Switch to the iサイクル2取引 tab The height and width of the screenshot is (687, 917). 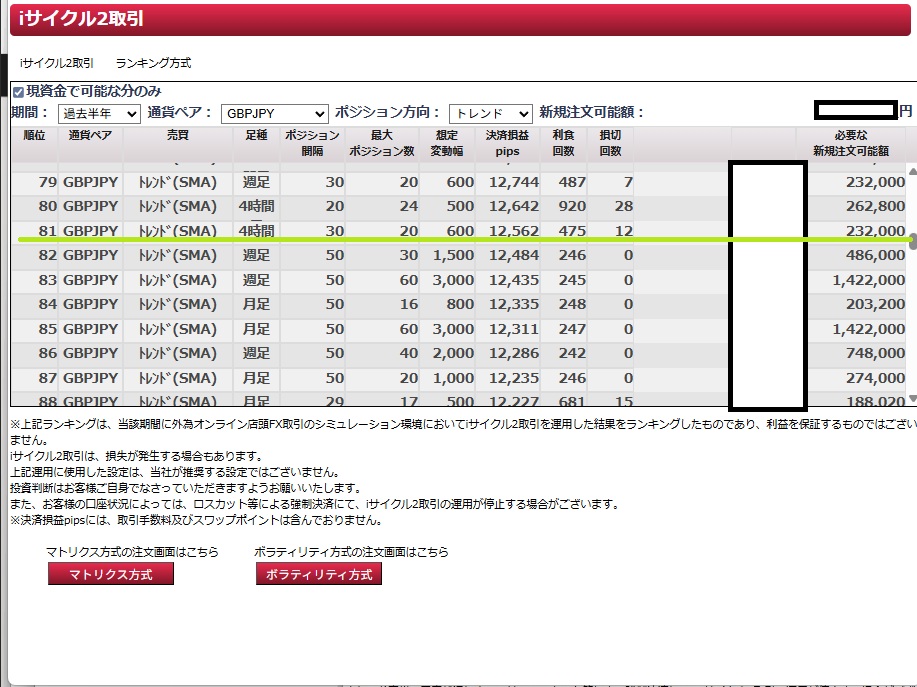(x=56, y=63)
